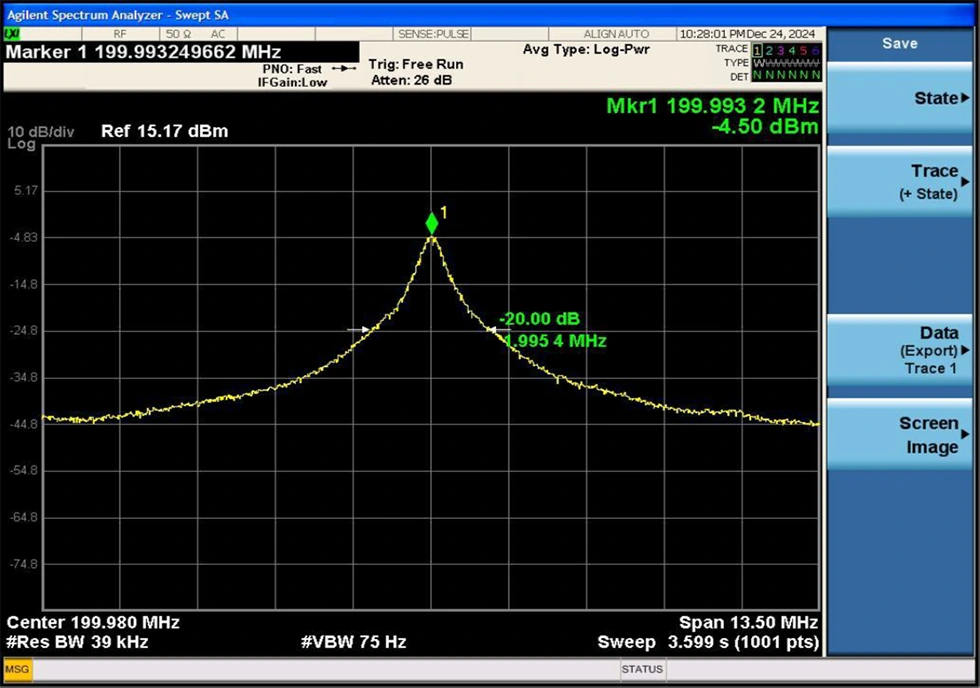Select the Screen Image softkey
Screen dimensions: 980x688
click(900, 435)
